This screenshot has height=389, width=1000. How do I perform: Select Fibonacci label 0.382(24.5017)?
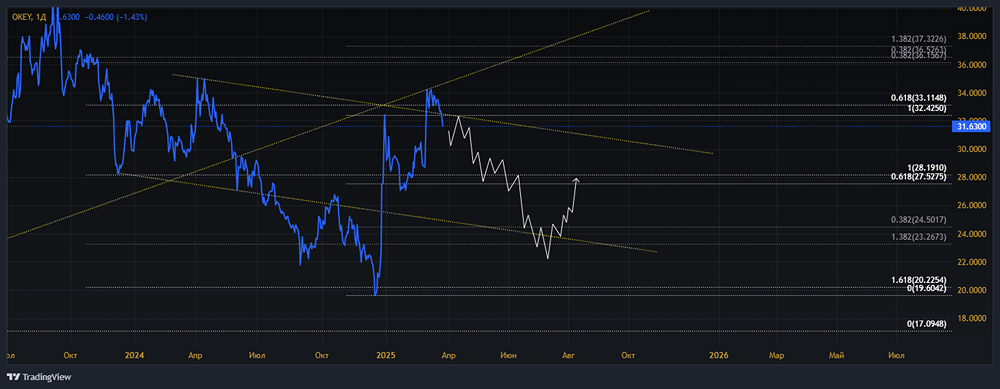(918, 220)
